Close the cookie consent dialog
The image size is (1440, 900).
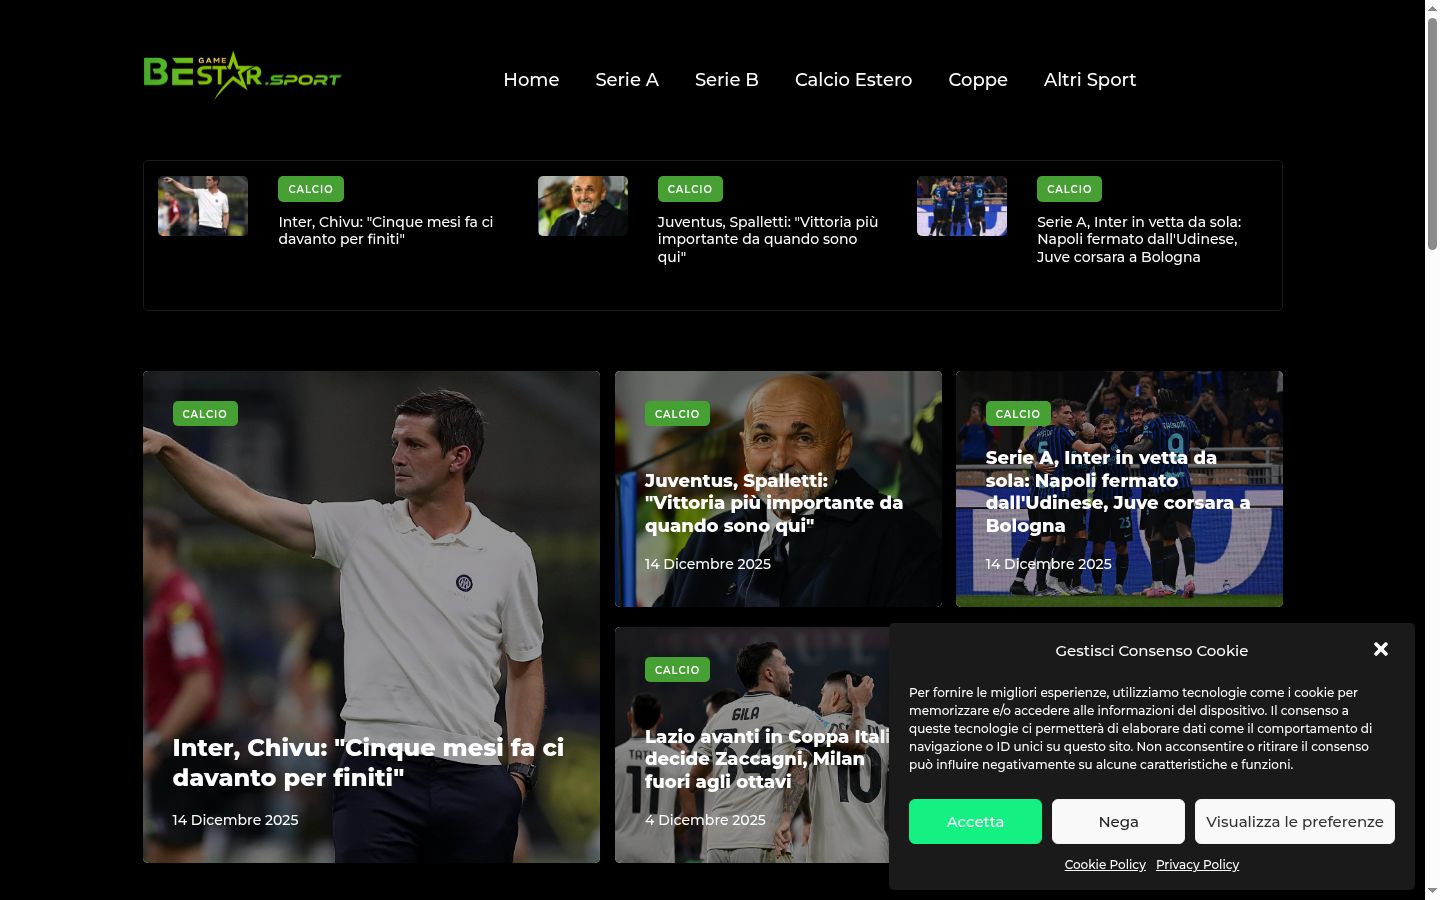[x=1381, y=649]
